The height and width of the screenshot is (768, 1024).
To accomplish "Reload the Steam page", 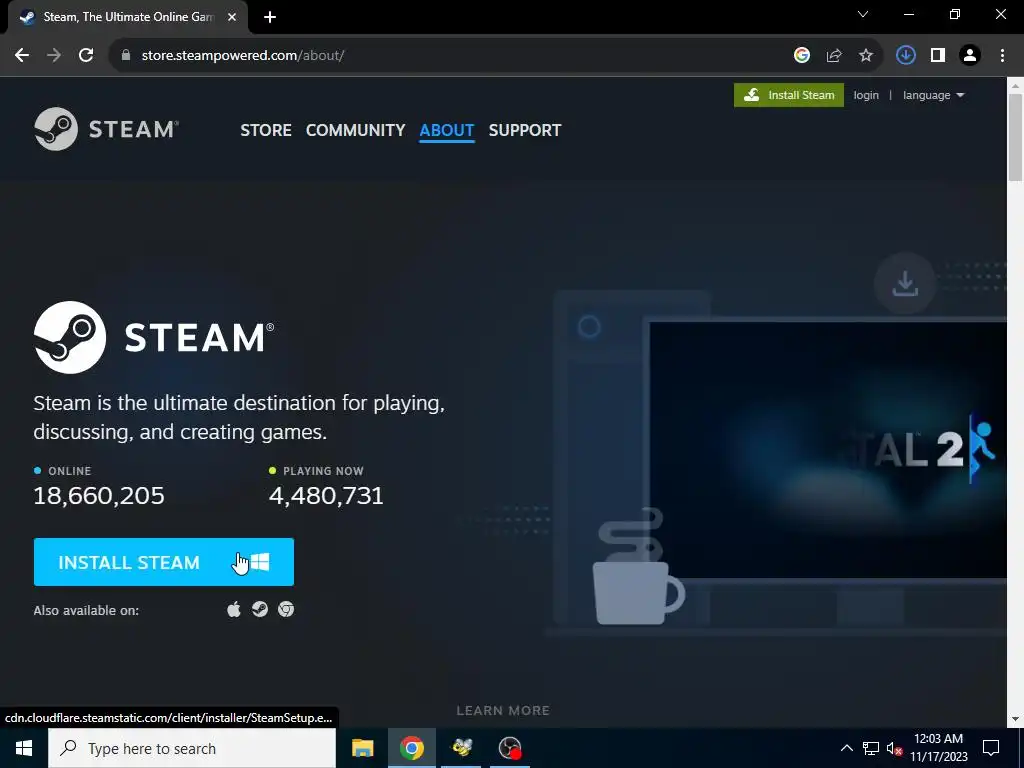I will coord(86,56).
